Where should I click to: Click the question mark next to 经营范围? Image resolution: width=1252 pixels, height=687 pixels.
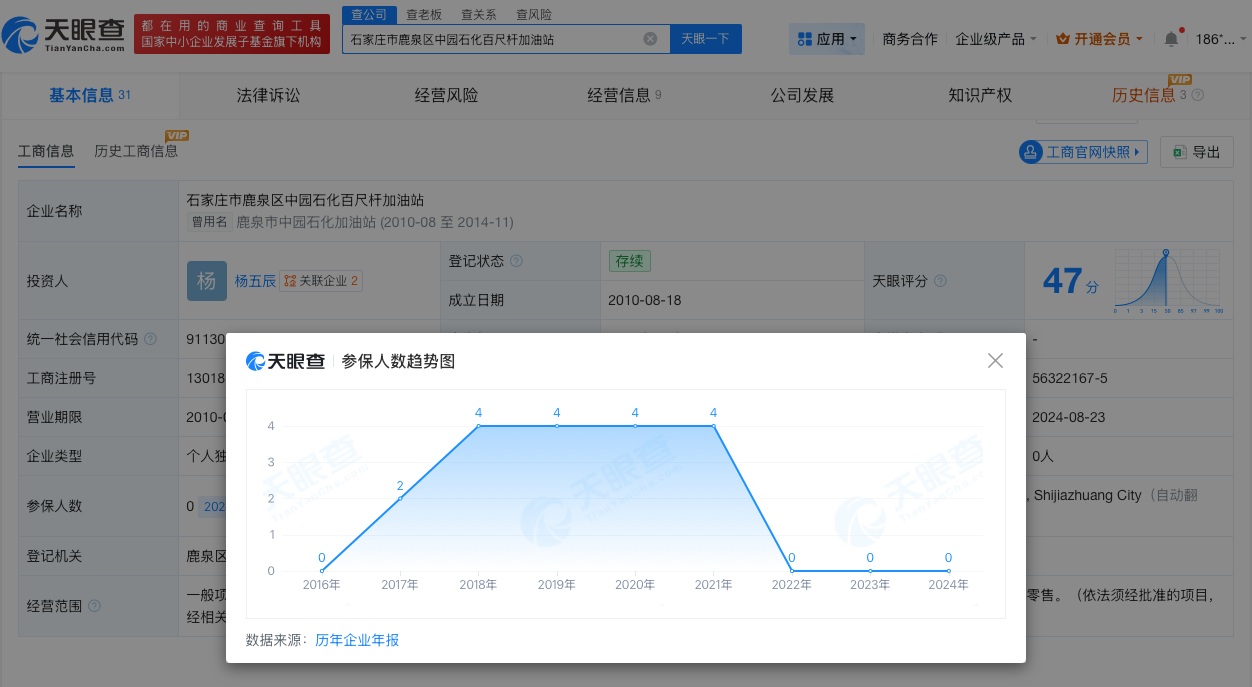pos(94,606)
